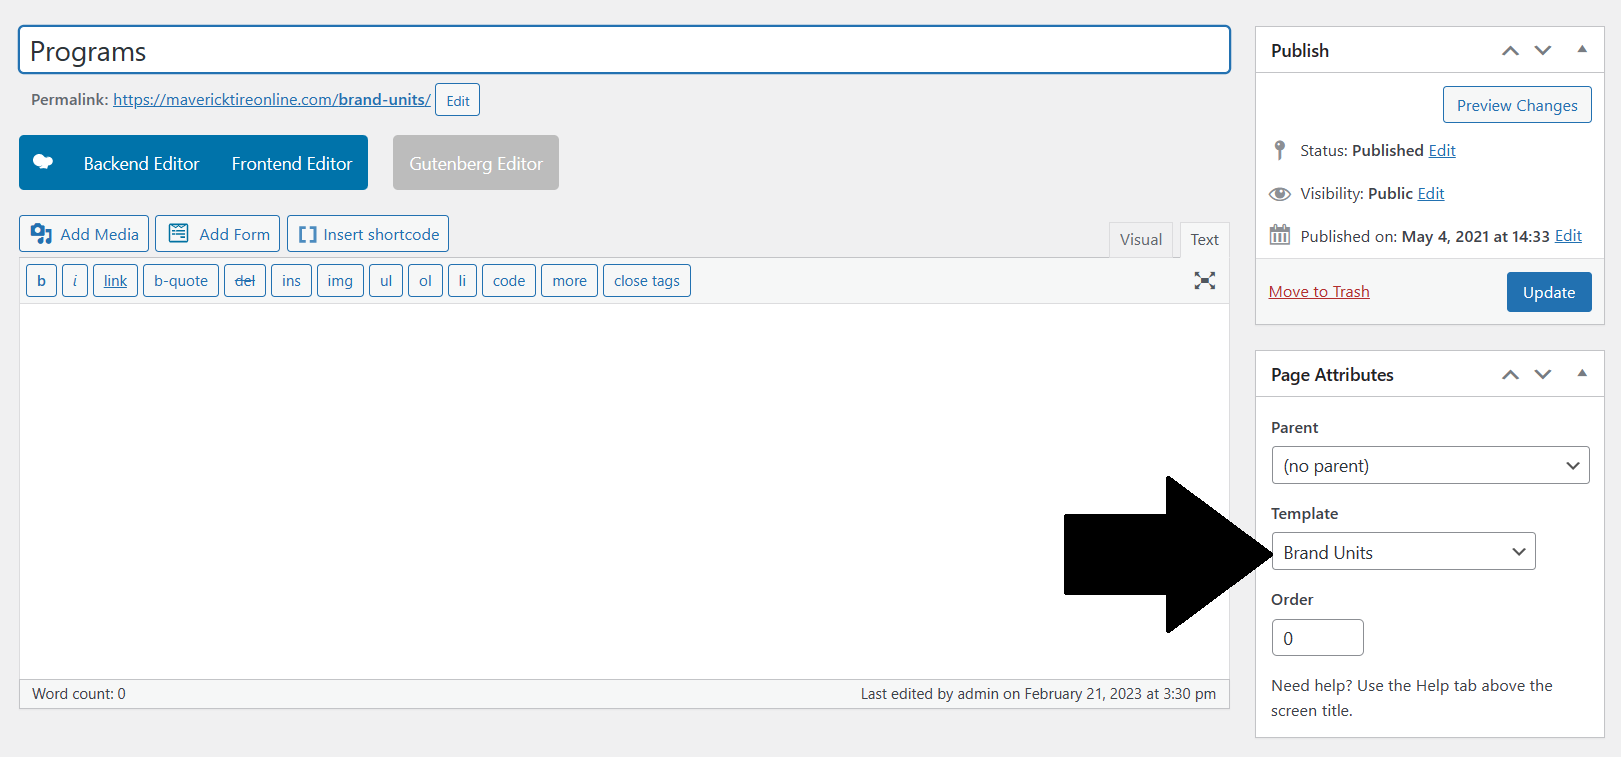Image resolution: width=1621 pixels, height=757 pixels.
Task: Open the Template dropdown showing Brand Units
Action: tap(1403, 552)
